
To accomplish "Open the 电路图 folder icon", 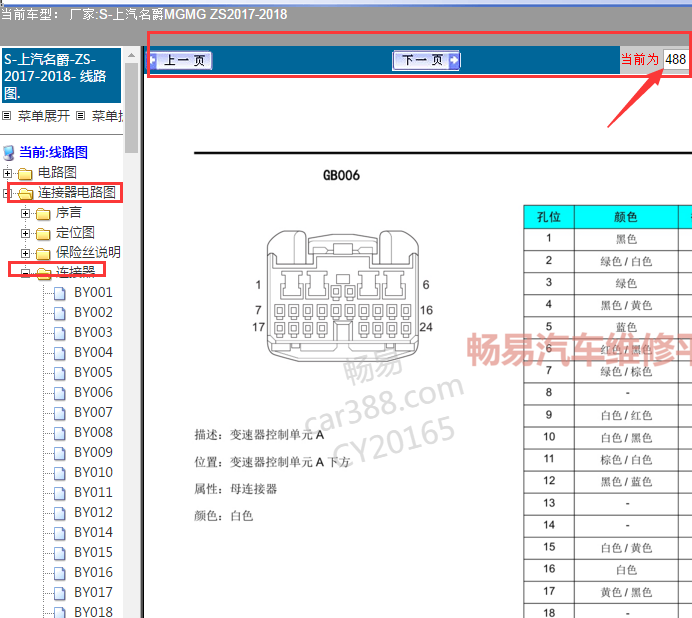I will click(x=25, y=173).
